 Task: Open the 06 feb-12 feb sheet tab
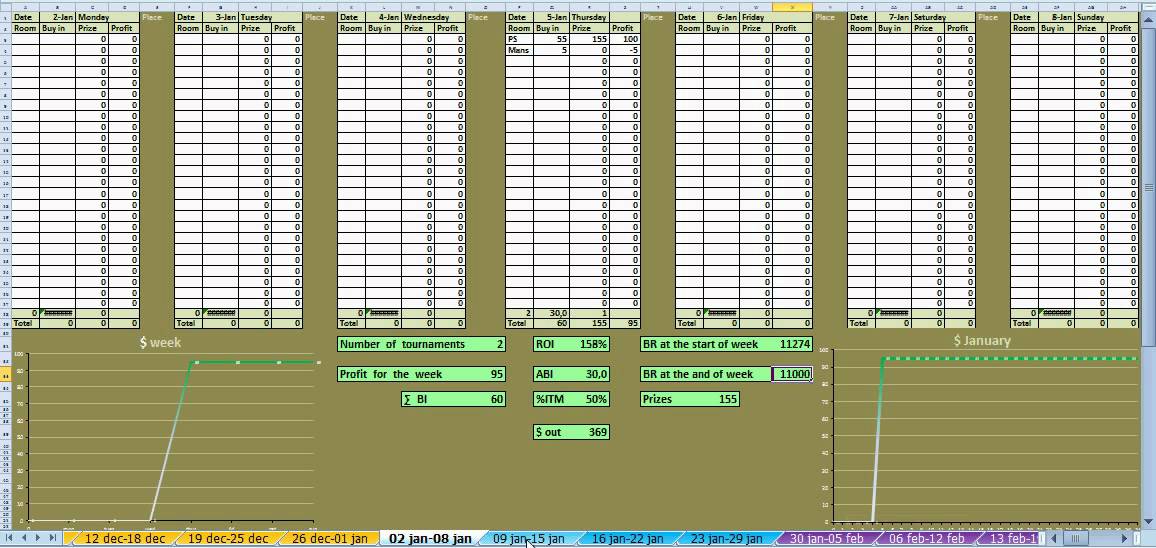[x=926, y=538]
